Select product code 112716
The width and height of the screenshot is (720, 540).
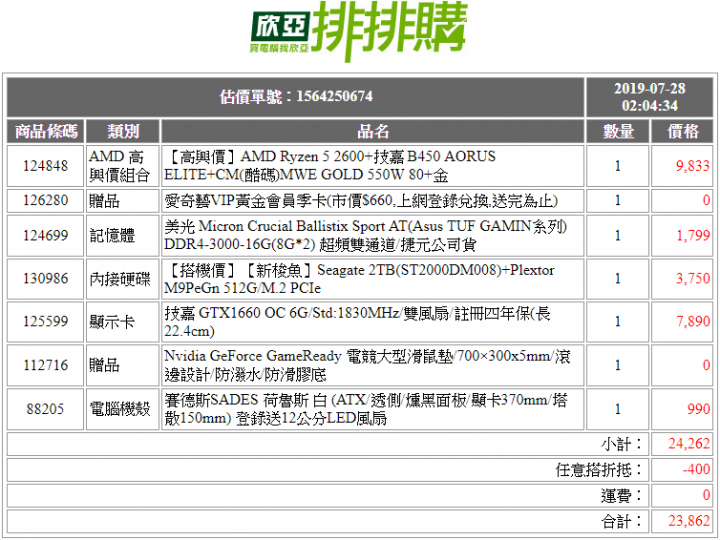(x=45, y=366)
